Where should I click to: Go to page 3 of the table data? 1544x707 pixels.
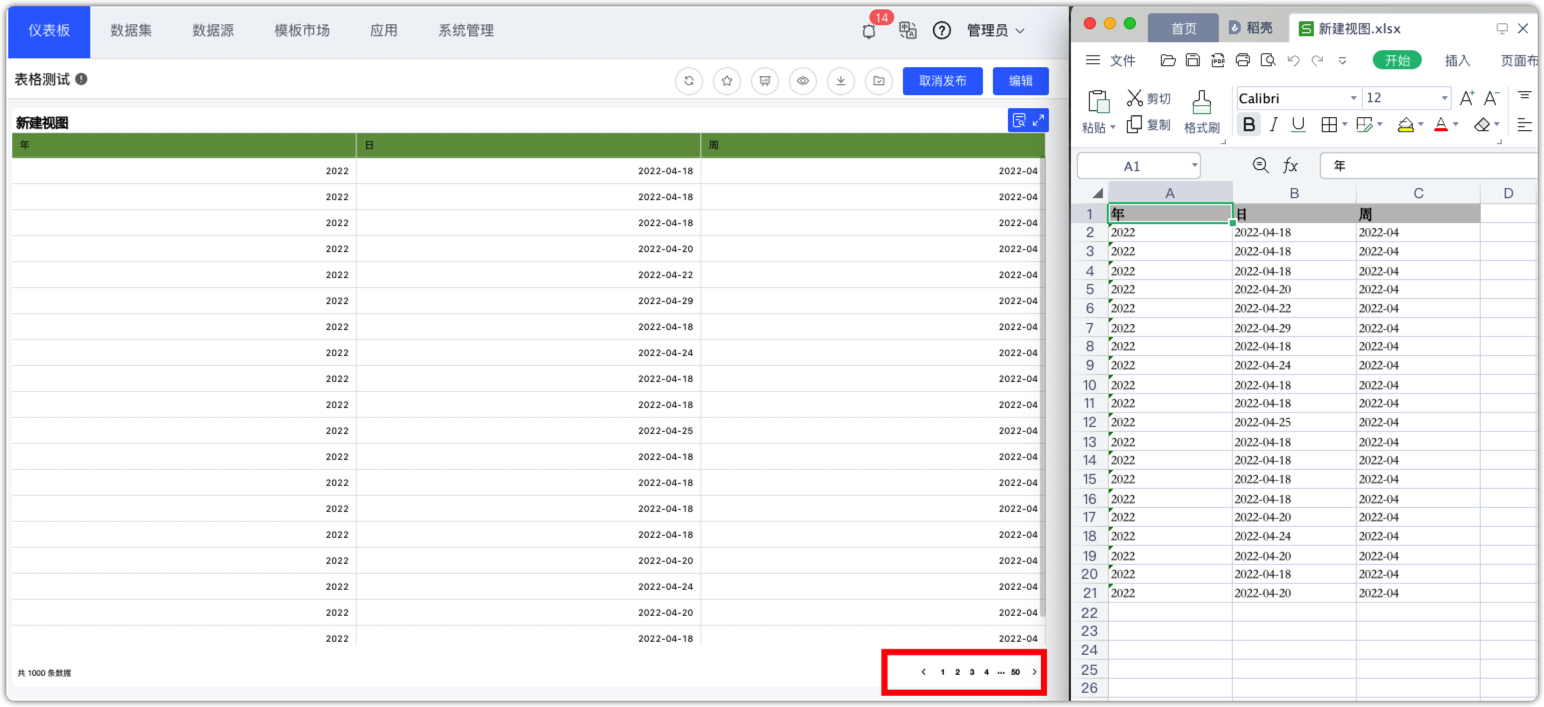click(x=971, y=672)
